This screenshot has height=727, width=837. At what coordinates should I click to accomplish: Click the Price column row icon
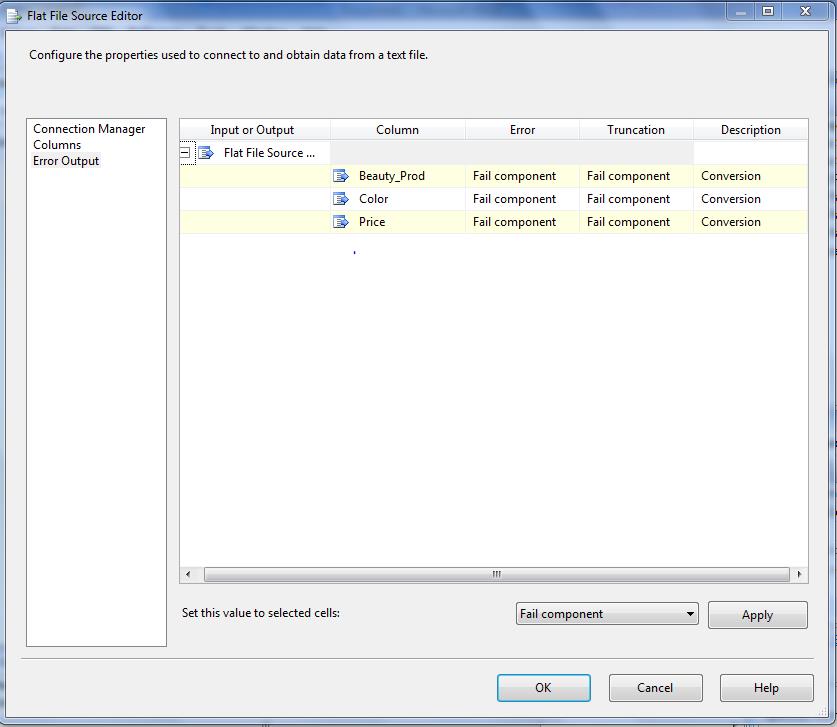(x=341, y=222)
